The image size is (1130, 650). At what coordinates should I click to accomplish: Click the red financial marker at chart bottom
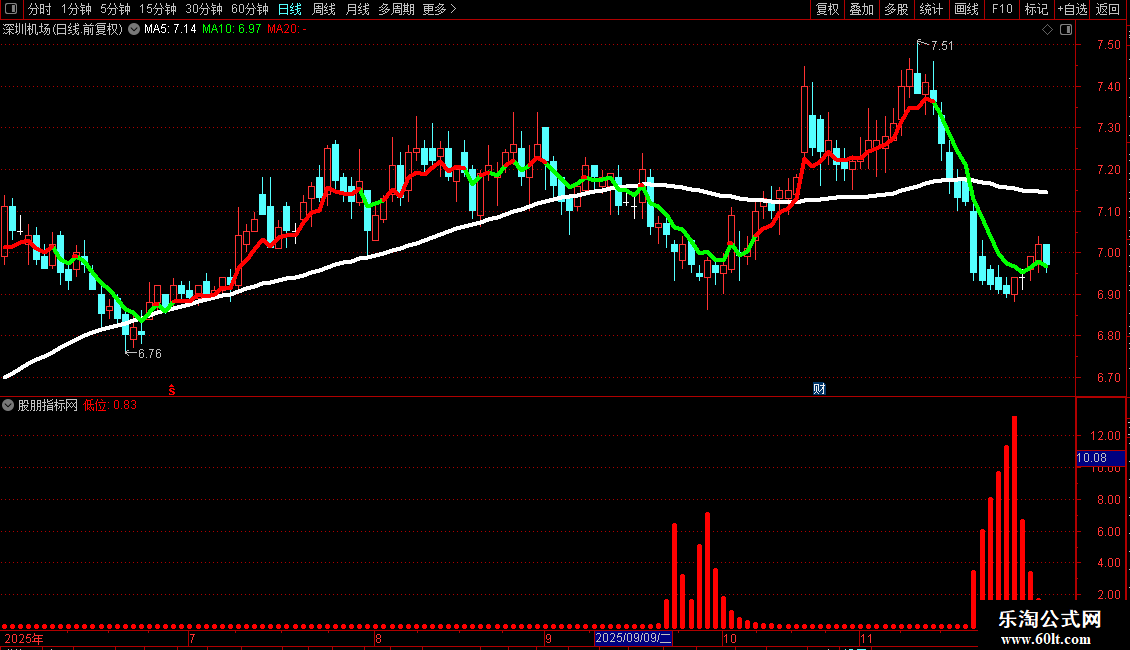click(172, 390)
